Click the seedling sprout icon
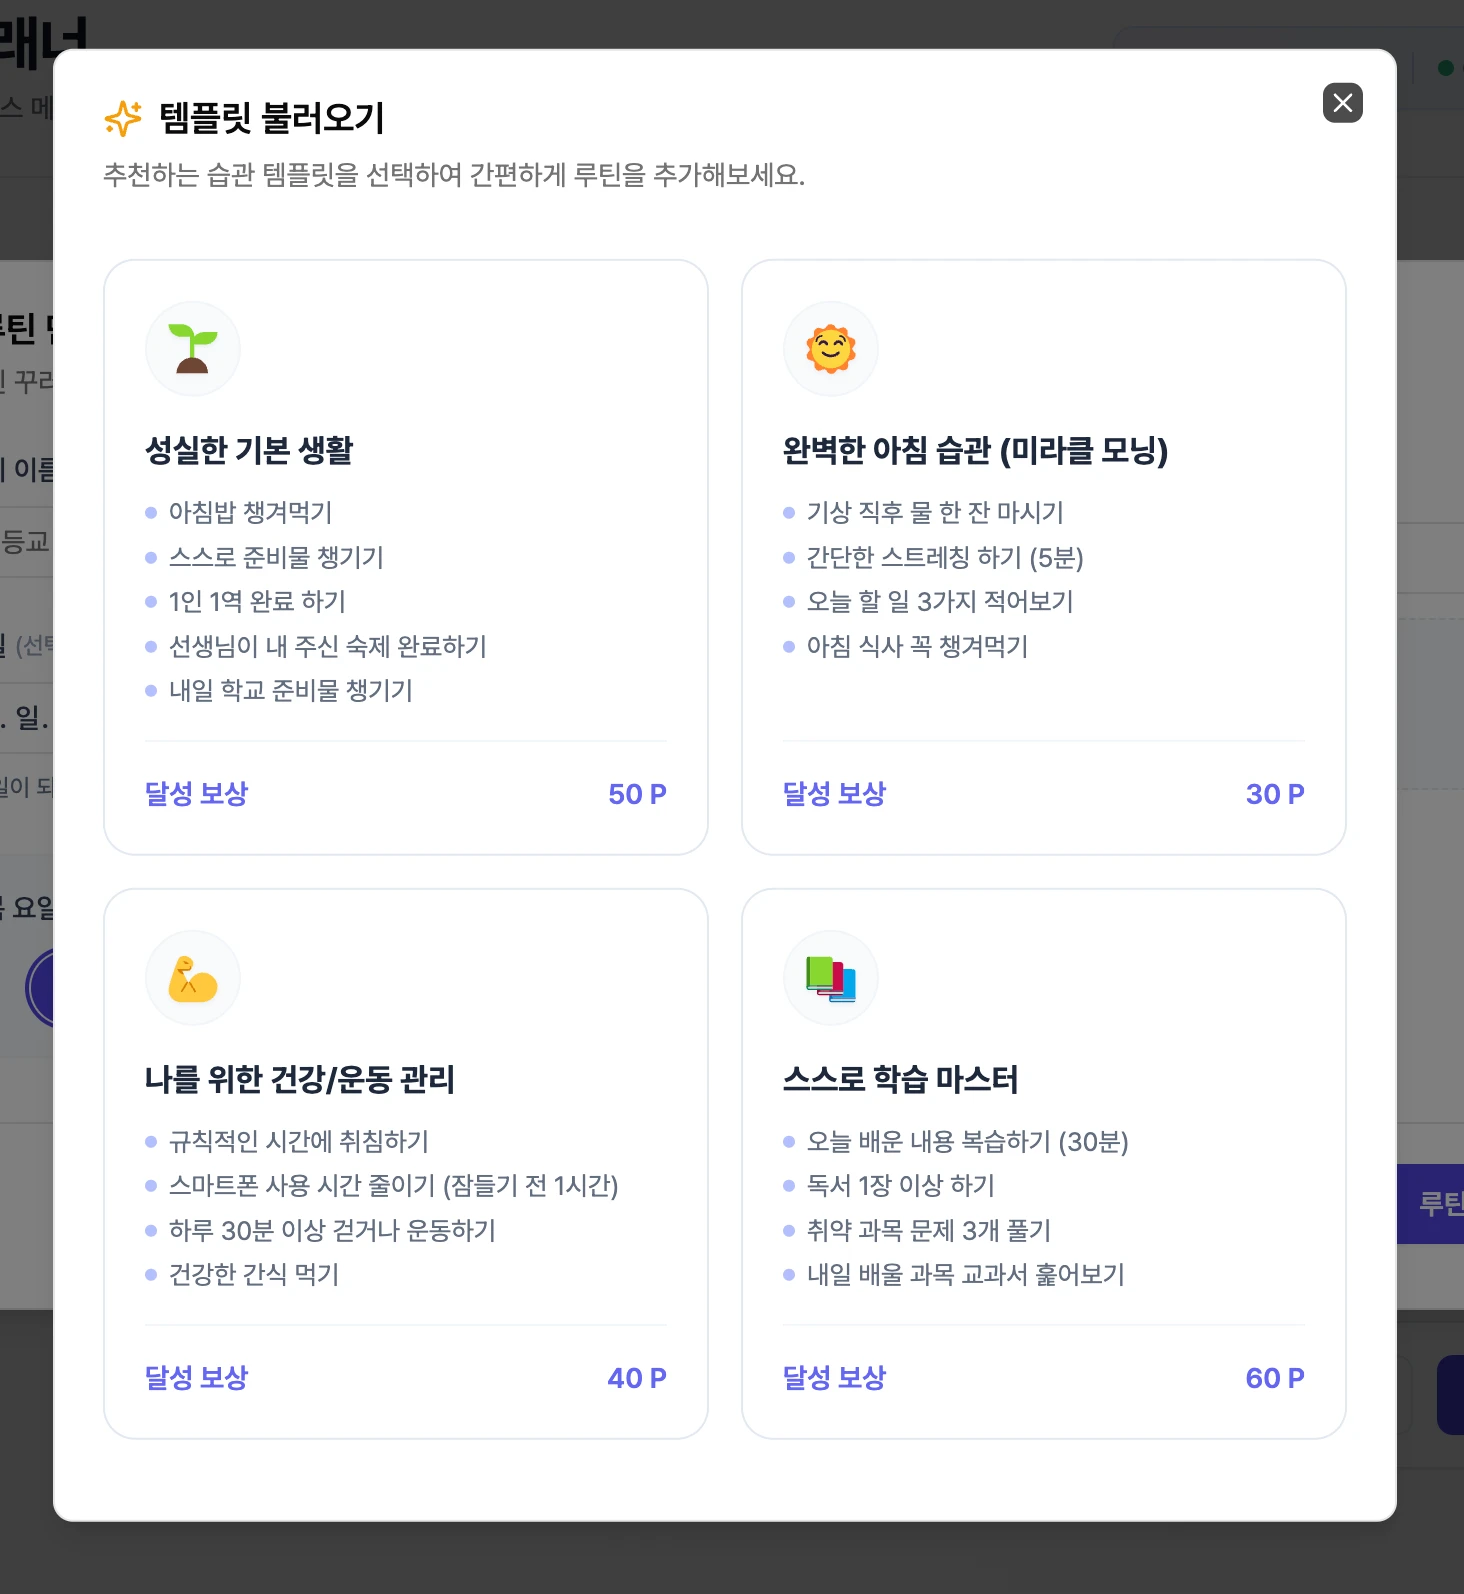 (x=192, y=349)
